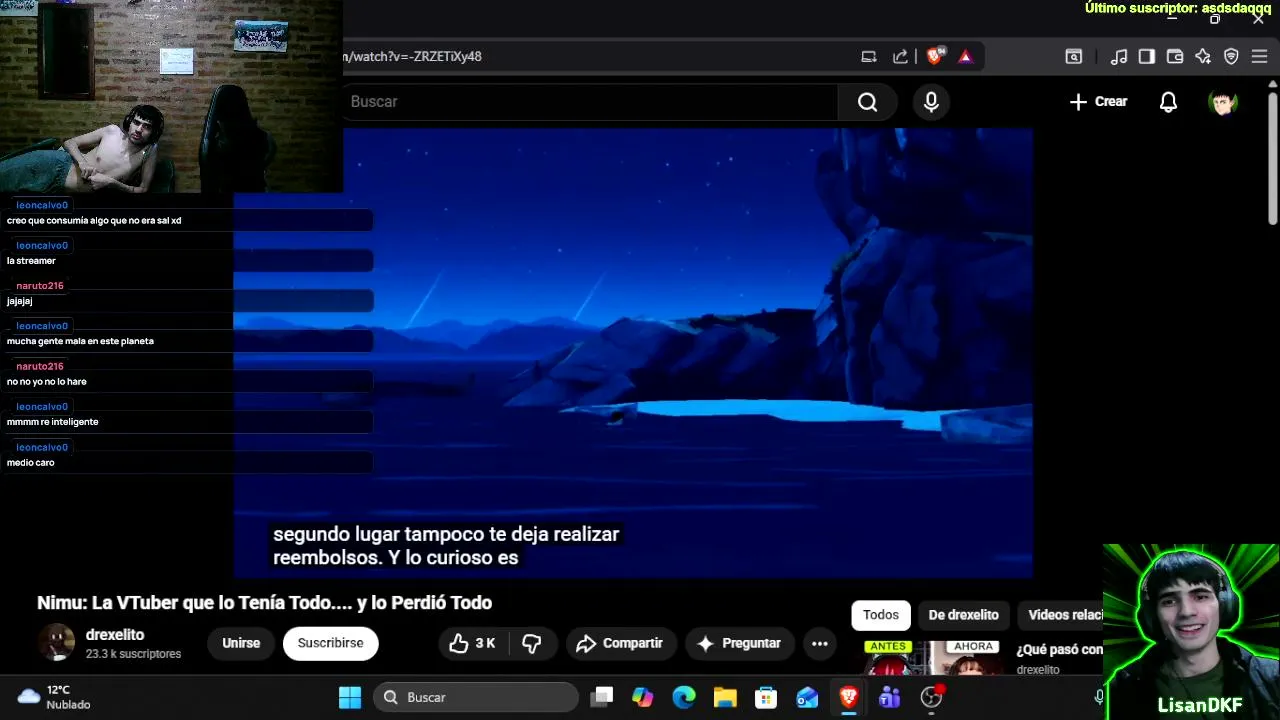This screenshot has height=720, width=1280.
Task: Open the ¿Qué pasó con recommended video title
Action: [1059, 650]
